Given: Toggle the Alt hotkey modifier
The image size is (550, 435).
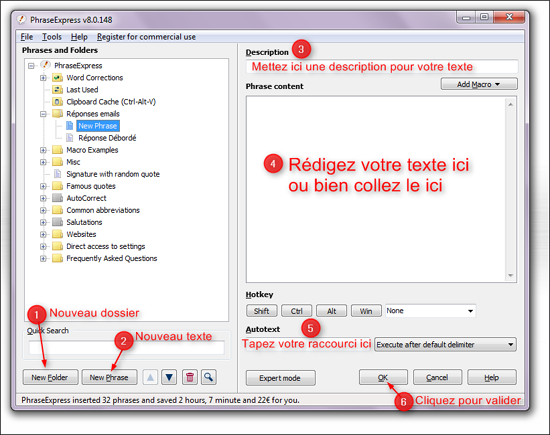Looking at the screenshot, I should point(331,311).
